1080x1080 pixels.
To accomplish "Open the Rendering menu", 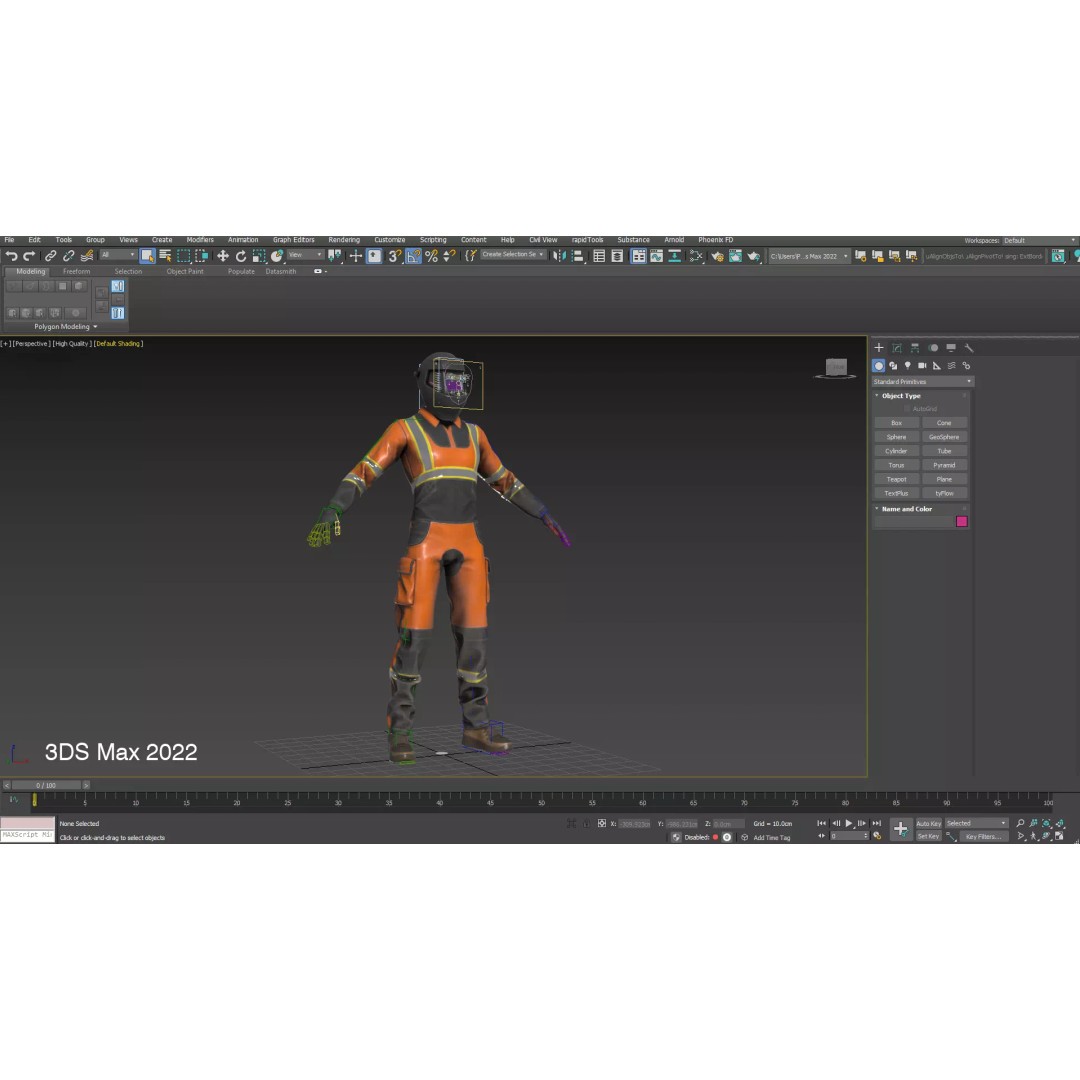I will 344,240.
